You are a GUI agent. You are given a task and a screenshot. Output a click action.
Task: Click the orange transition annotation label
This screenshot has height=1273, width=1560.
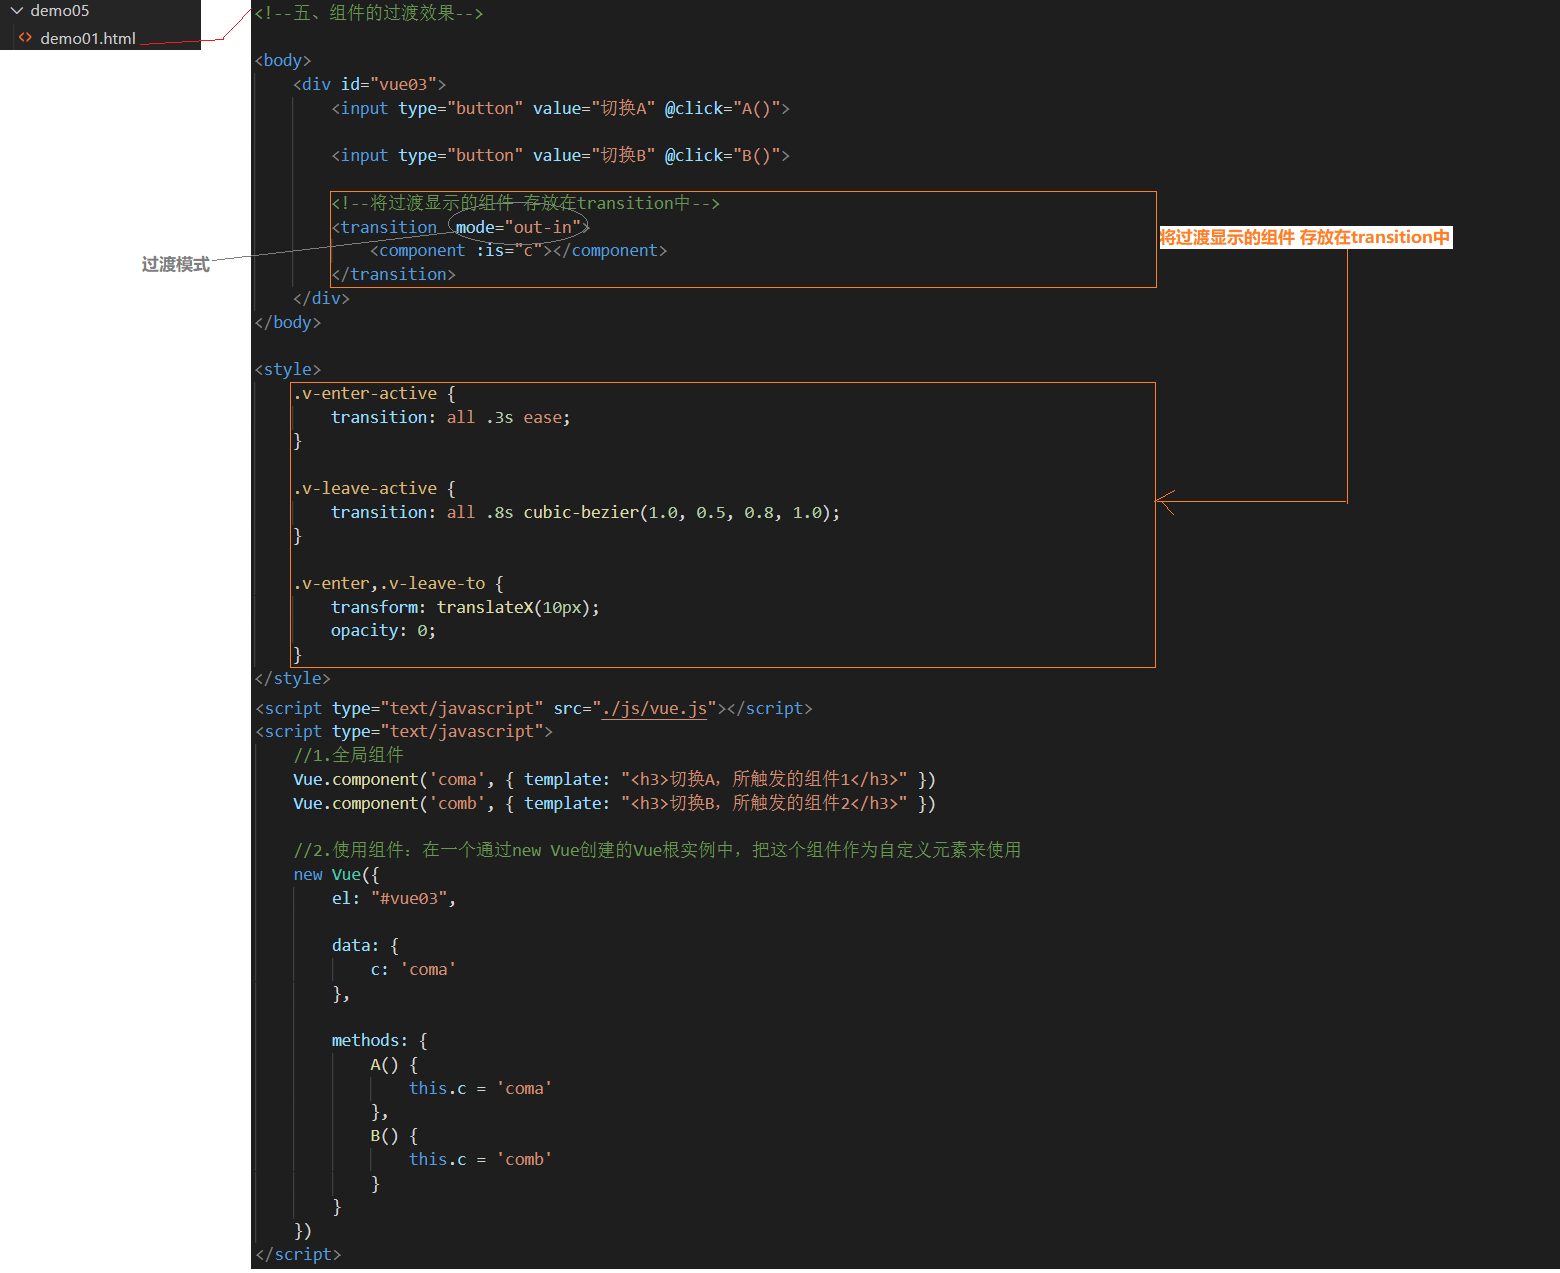point(1305,238)
